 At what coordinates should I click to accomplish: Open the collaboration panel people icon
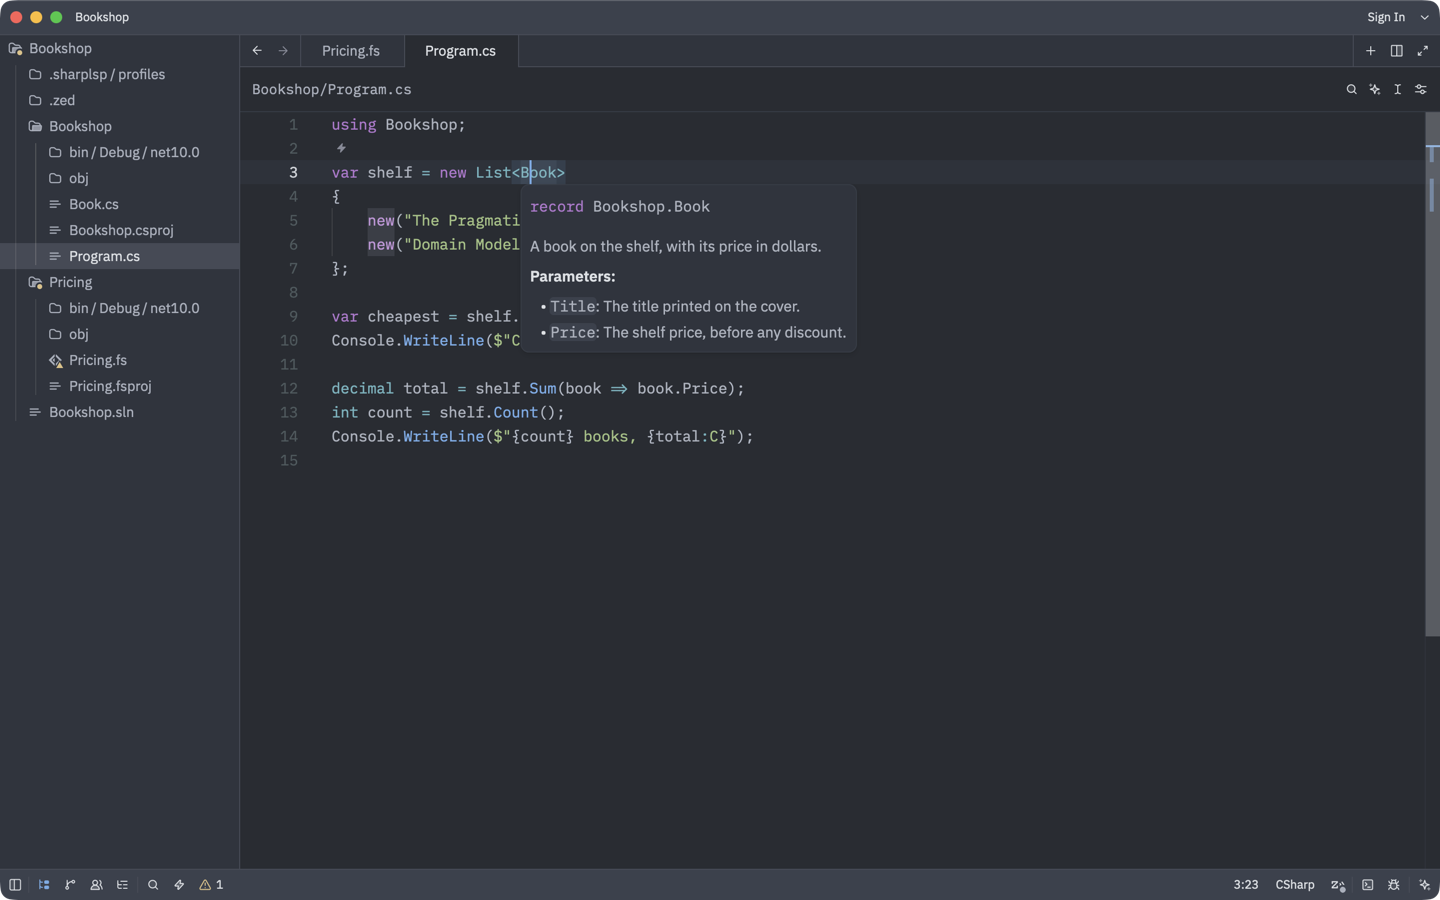[96, 885]
